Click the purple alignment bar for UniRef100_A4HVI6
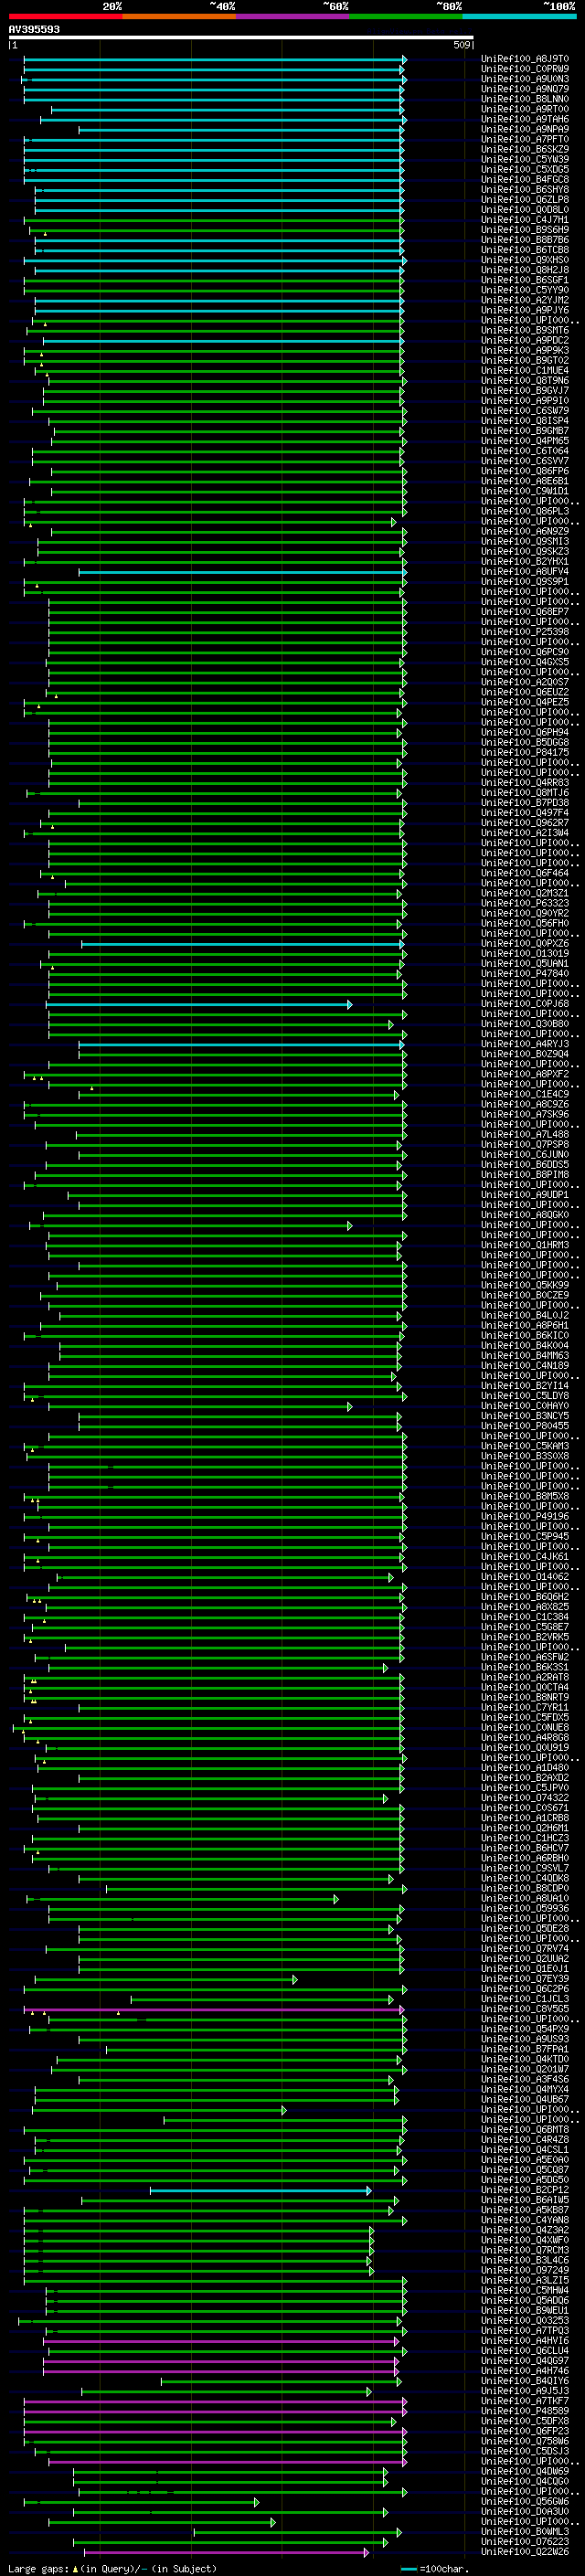 pos(221,2341)
